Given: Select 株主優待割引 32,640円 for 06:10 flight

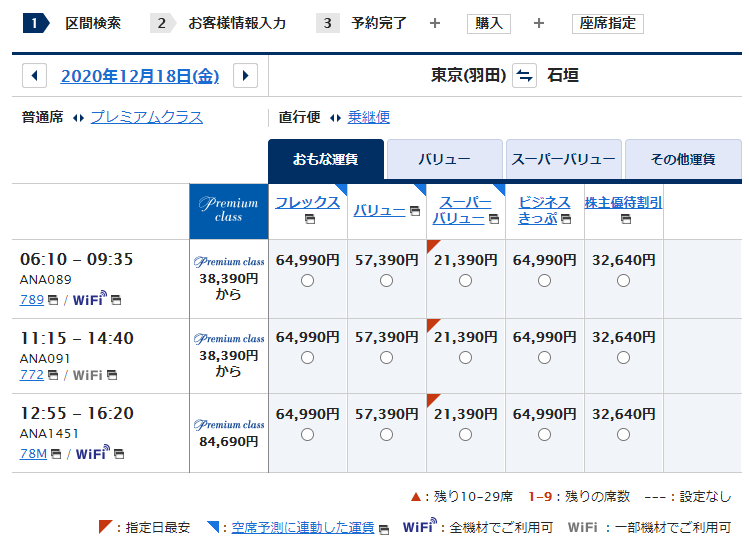Looking at the screenshot, I should tap(623, 280).
